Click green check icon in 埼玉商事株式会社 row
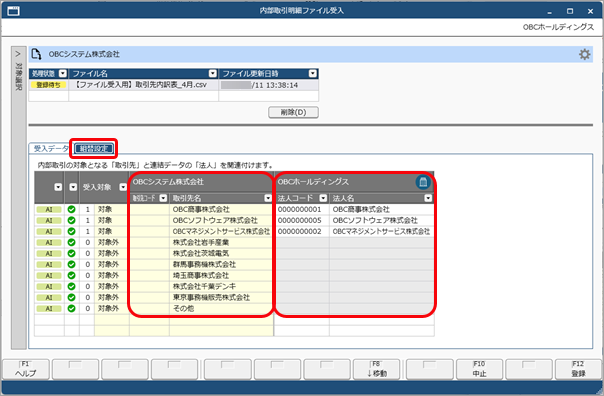 pyautogui.click(x=71, y=275)
